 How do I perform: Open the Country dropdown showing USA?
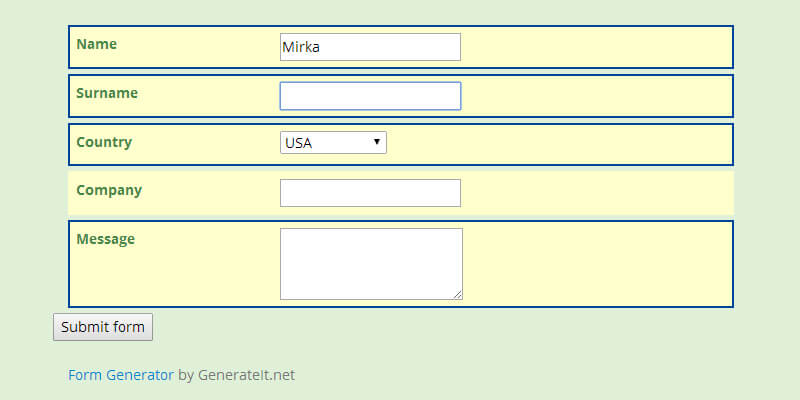(x=333, y=143)
